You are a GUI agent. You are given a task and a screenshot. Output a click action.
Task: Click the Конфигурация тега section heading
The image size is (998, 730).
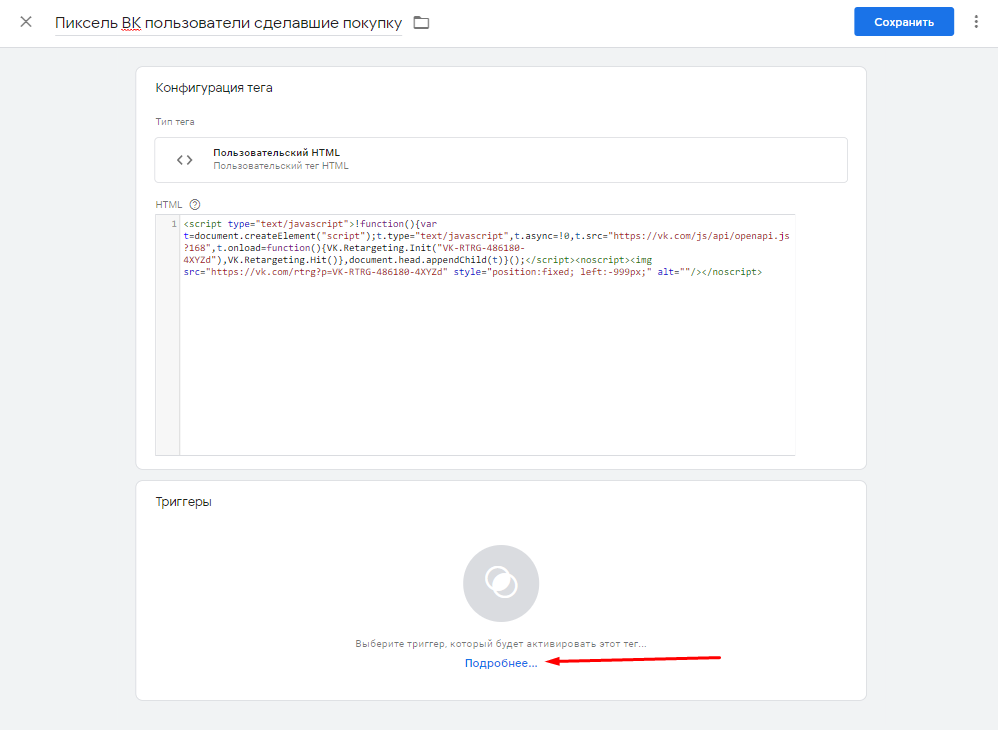(214, 88)
